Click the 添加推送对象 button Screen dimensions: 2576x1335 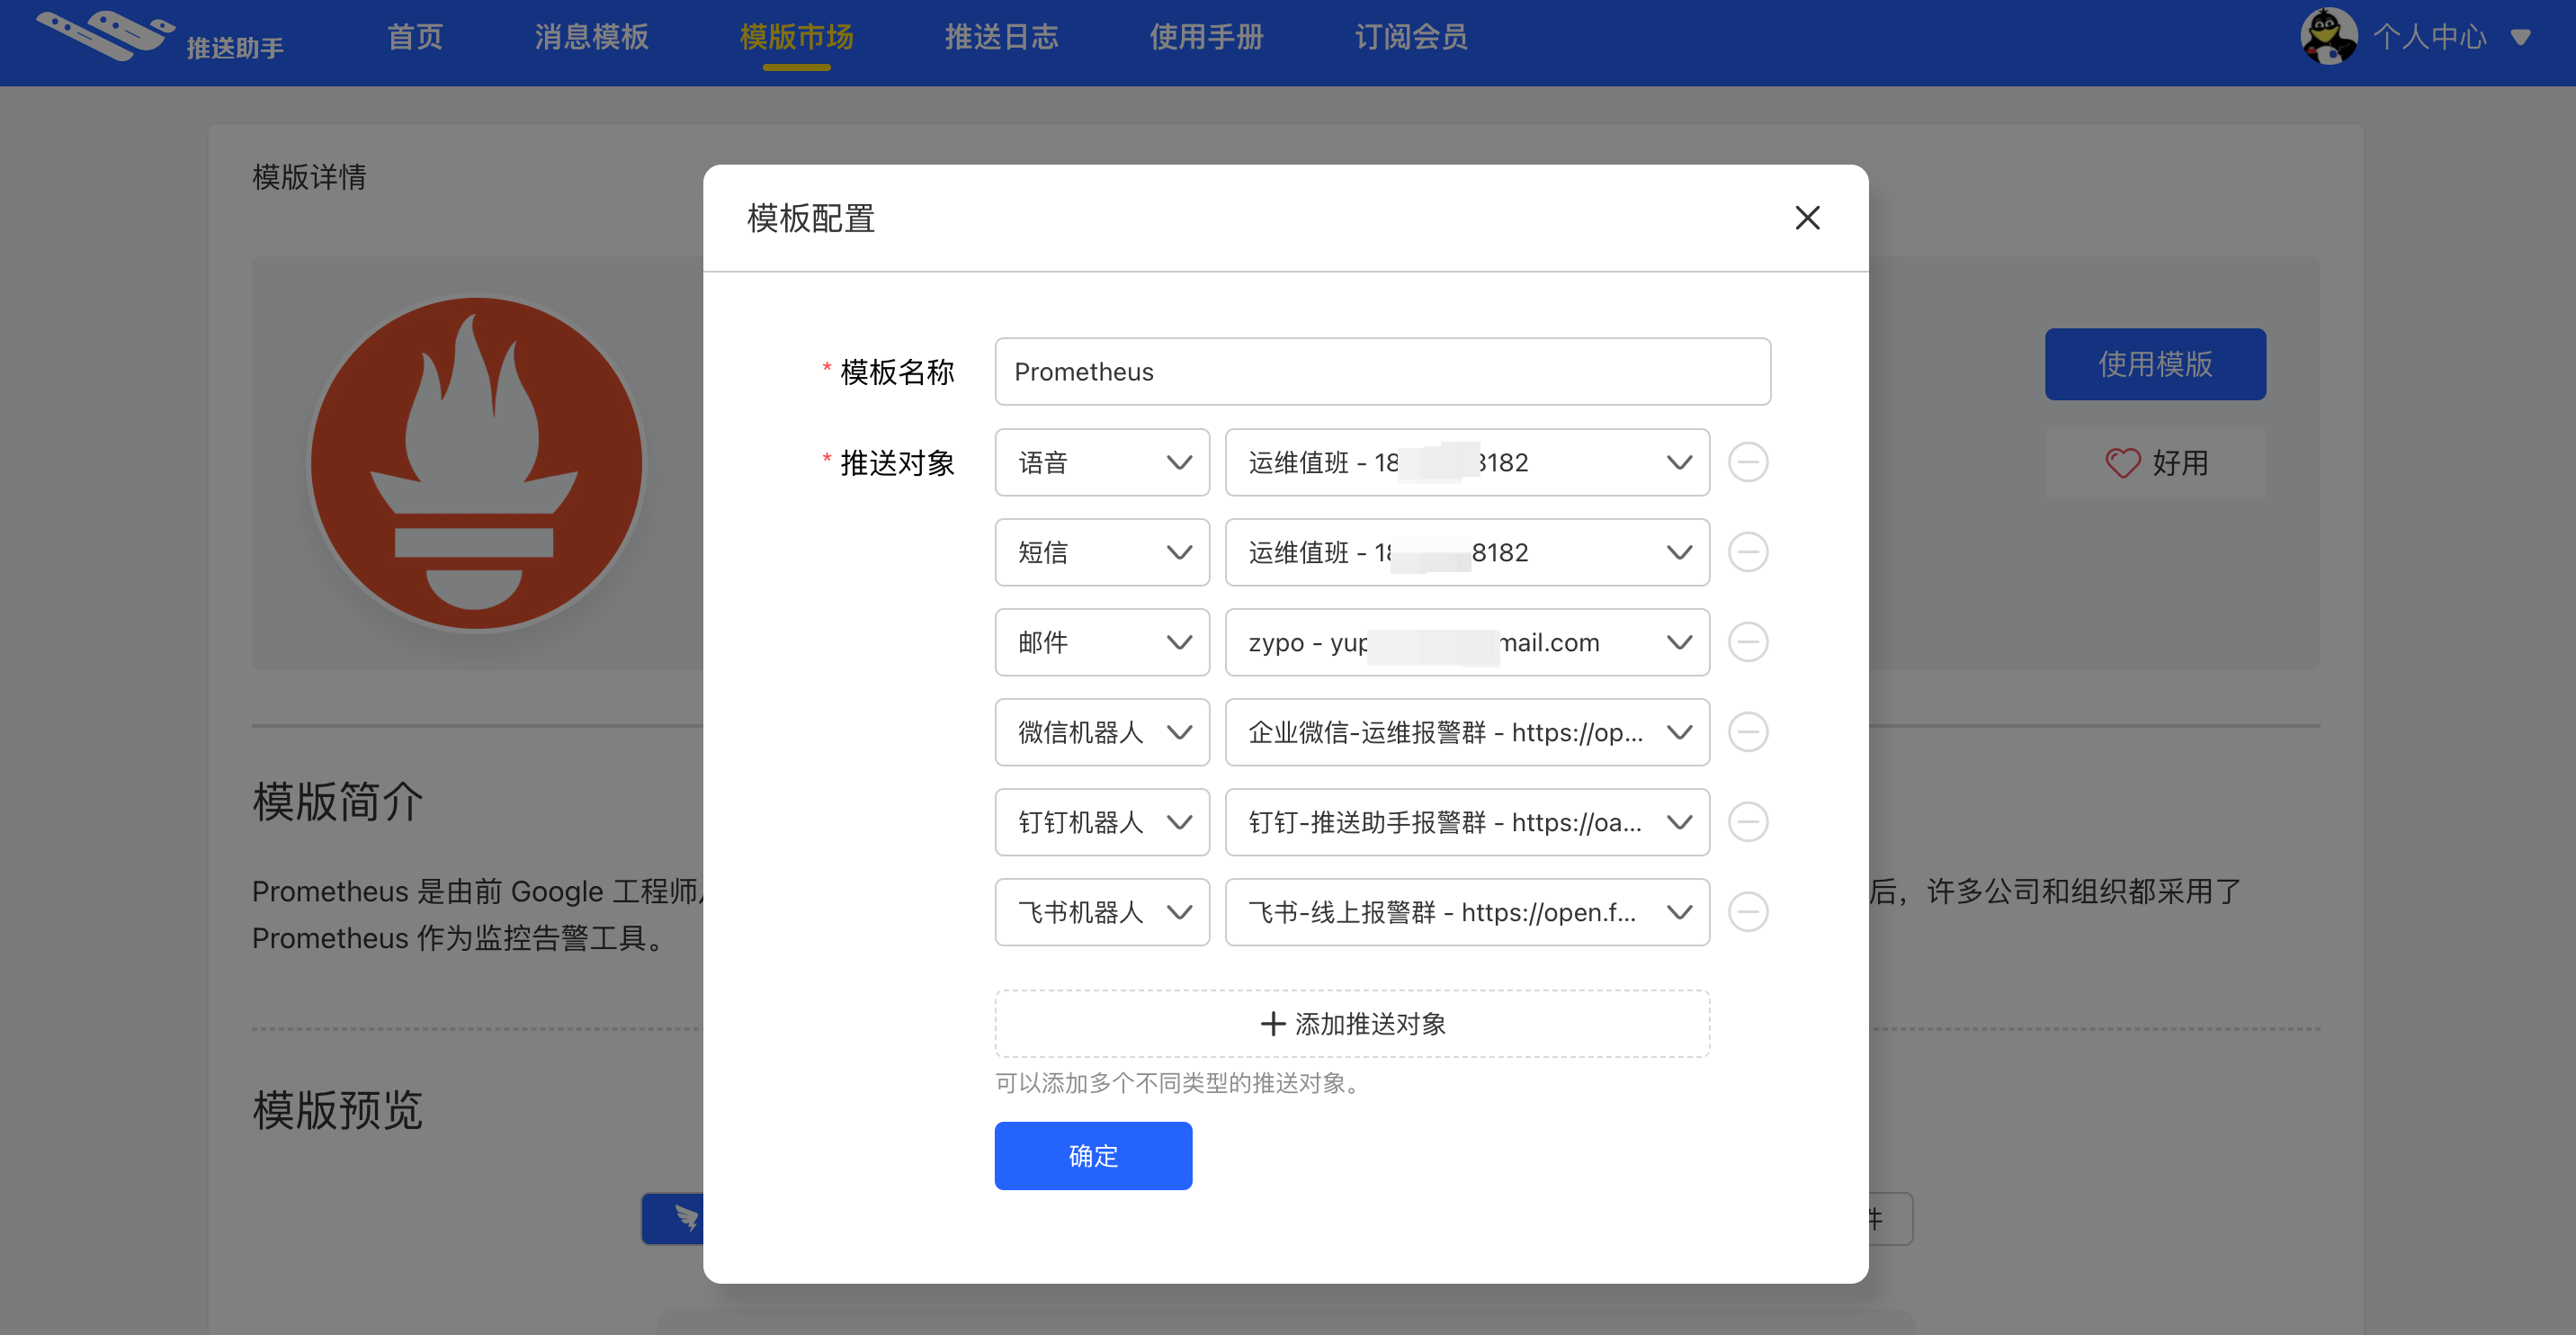[1351, 1024]
